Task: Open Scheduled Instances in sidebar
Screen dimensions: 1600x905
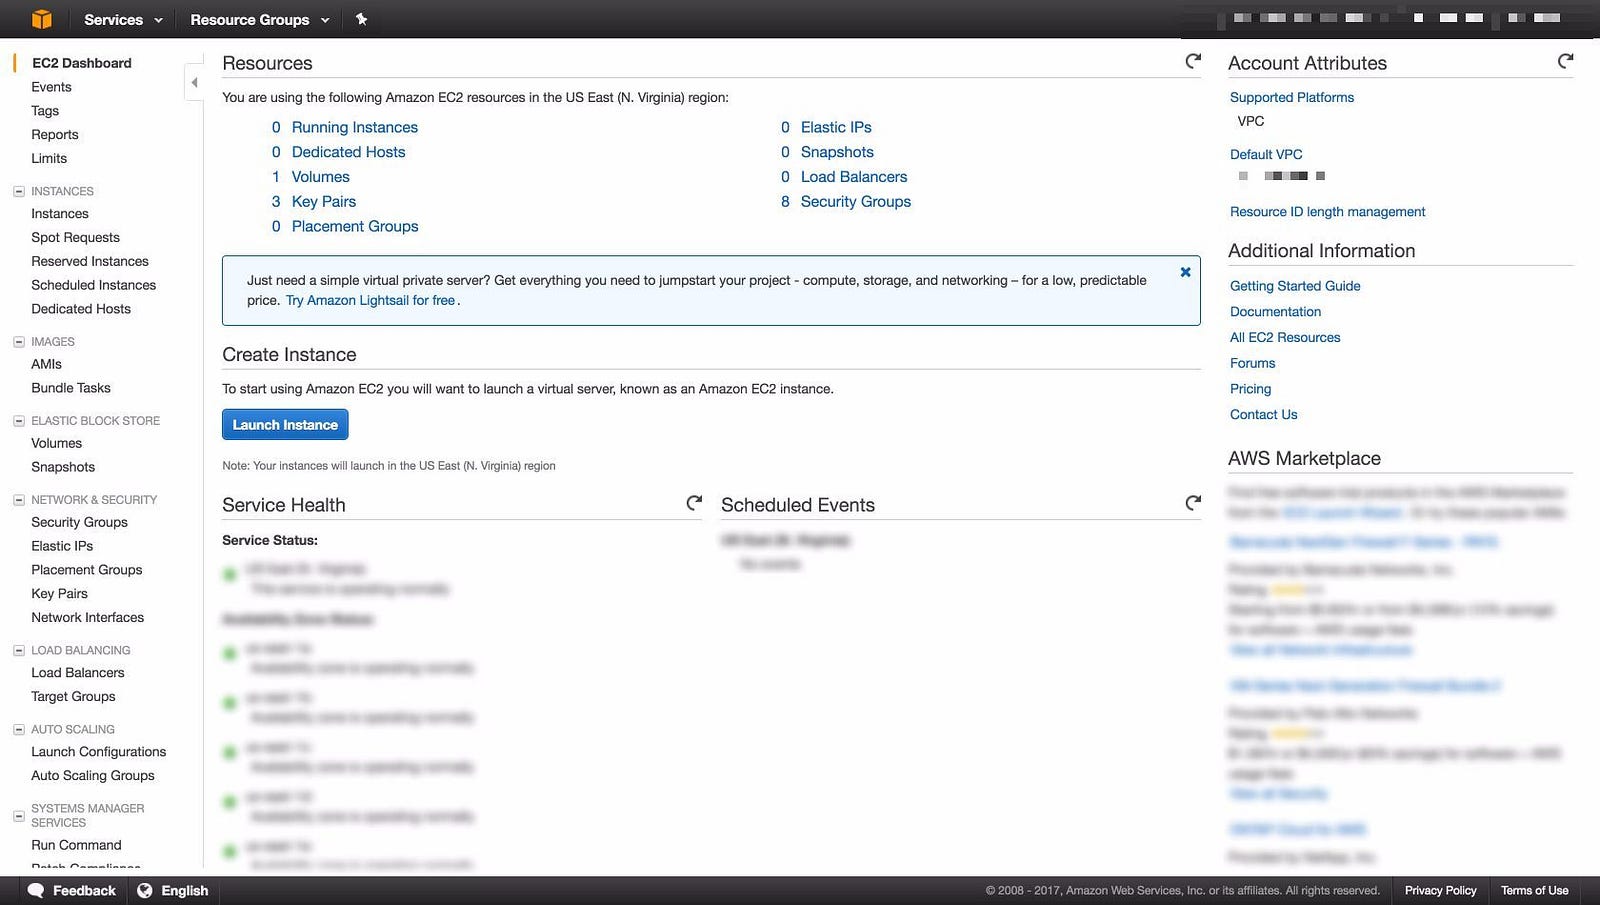Action: click(94, 285)
